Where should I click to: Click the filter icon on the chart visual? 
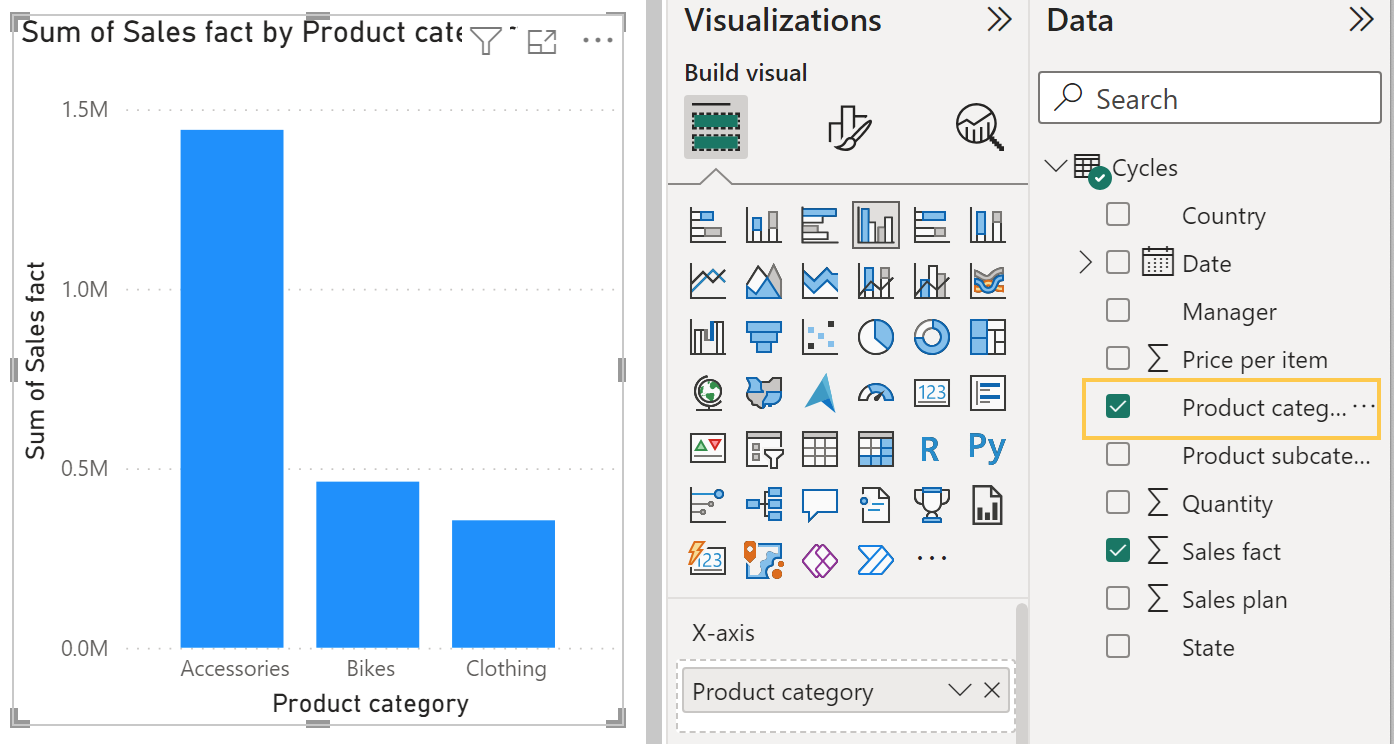pyautogui.click(x=486, y=41)
